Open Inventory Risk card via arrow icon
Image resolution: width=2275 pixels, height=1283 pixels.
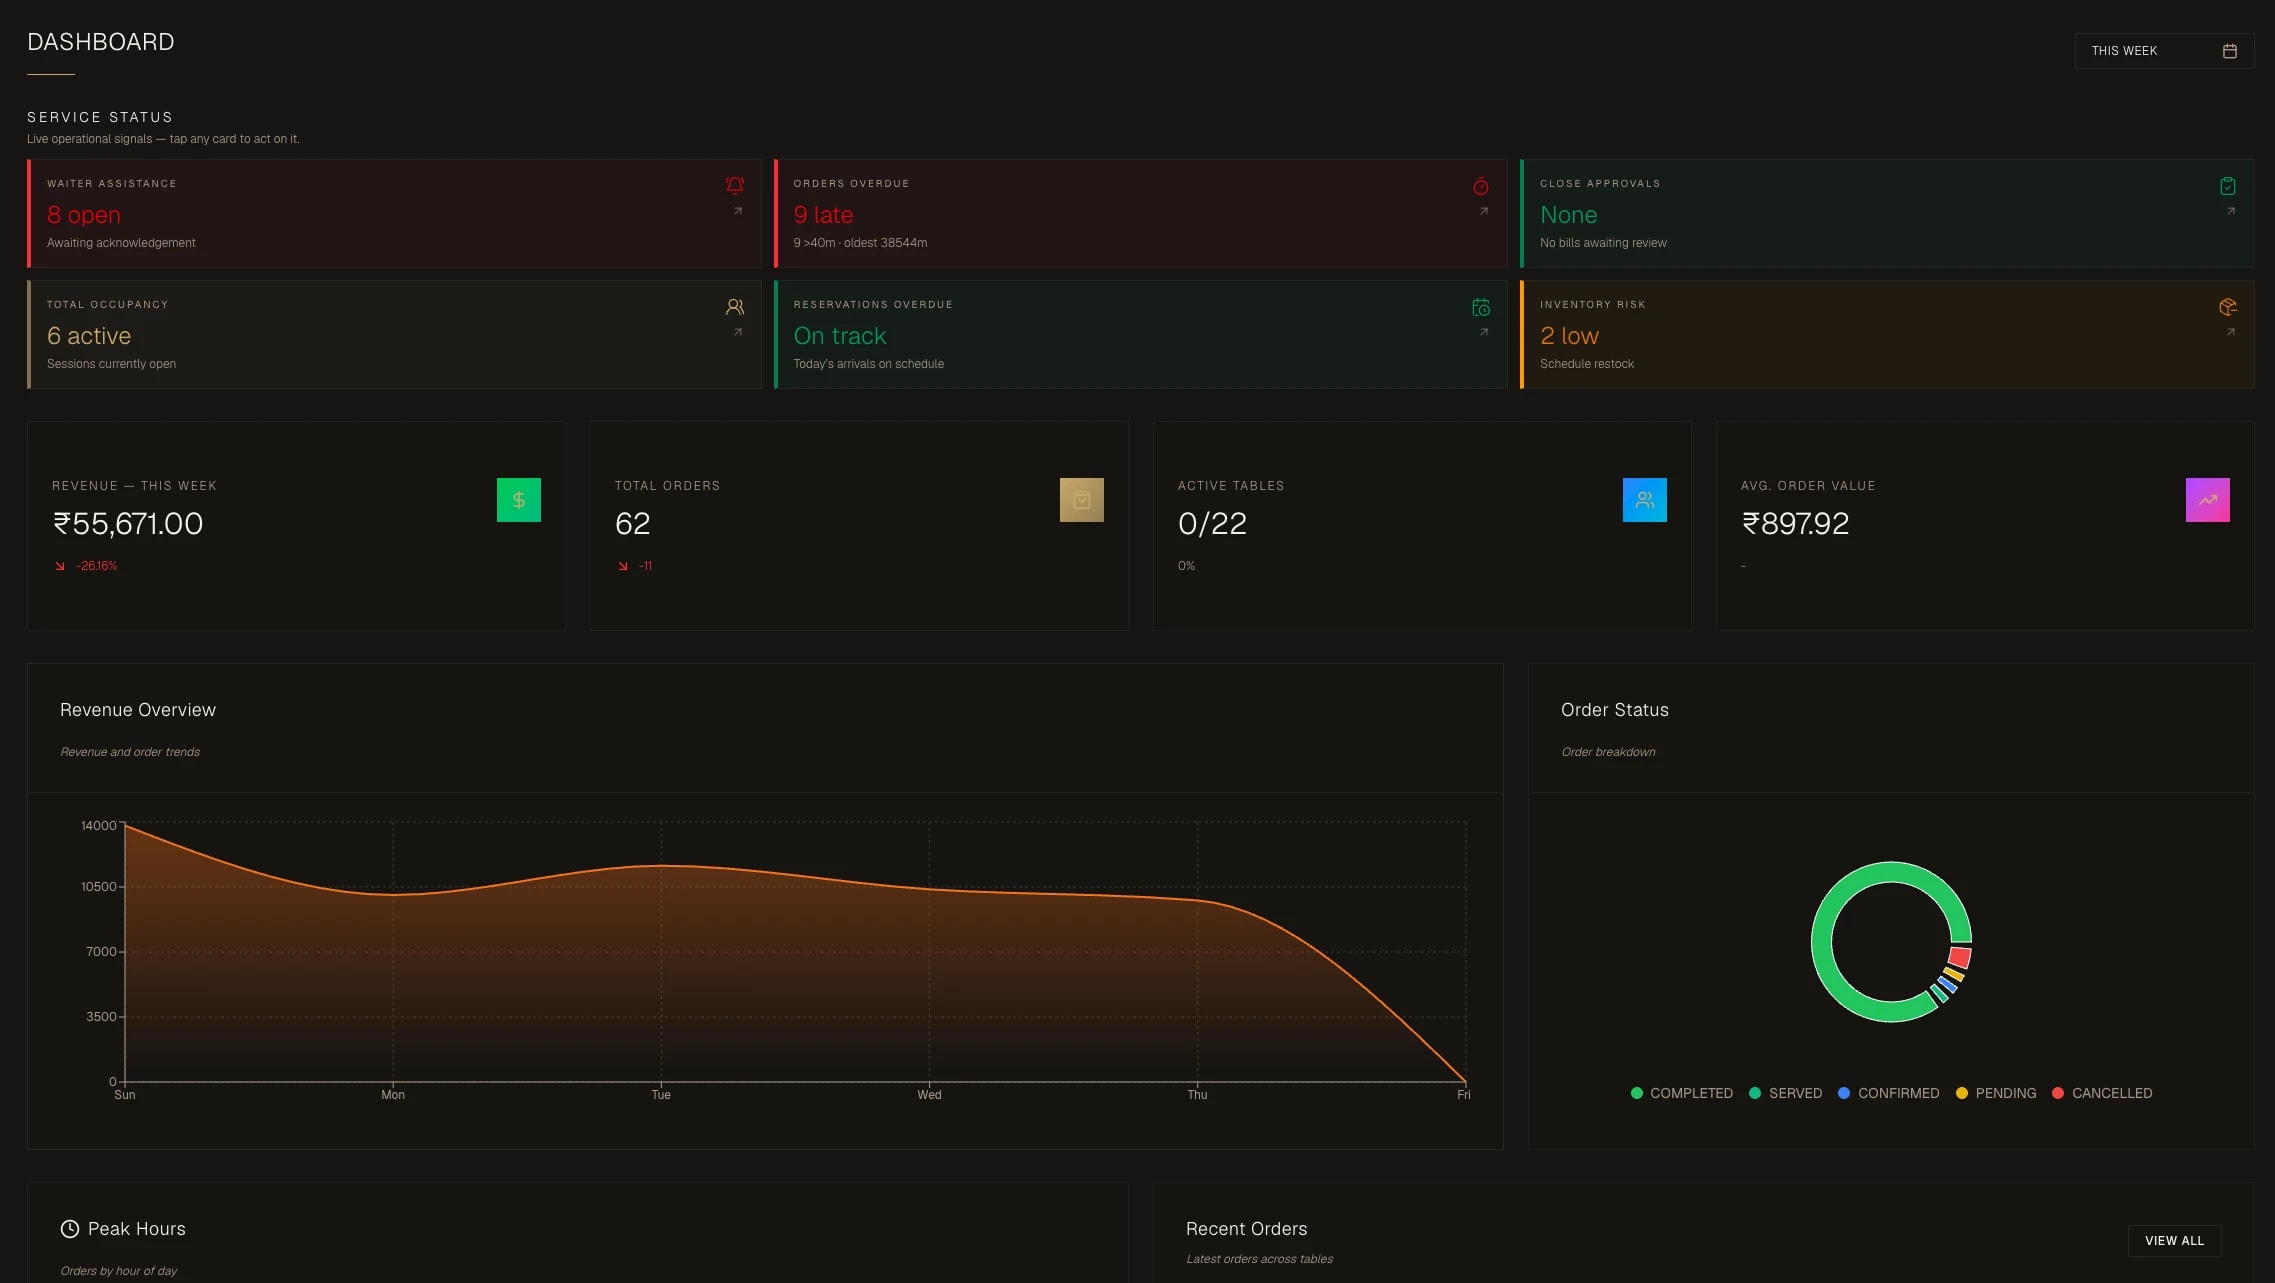pyautogui.click(x=2231, y=332)
